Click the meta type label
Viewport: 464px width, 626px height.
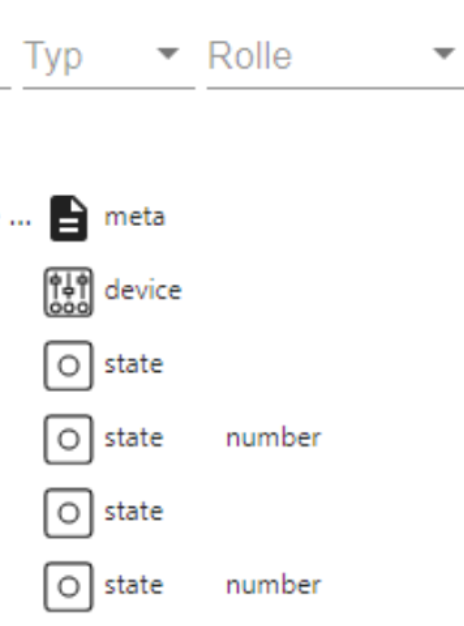[135, 217]
